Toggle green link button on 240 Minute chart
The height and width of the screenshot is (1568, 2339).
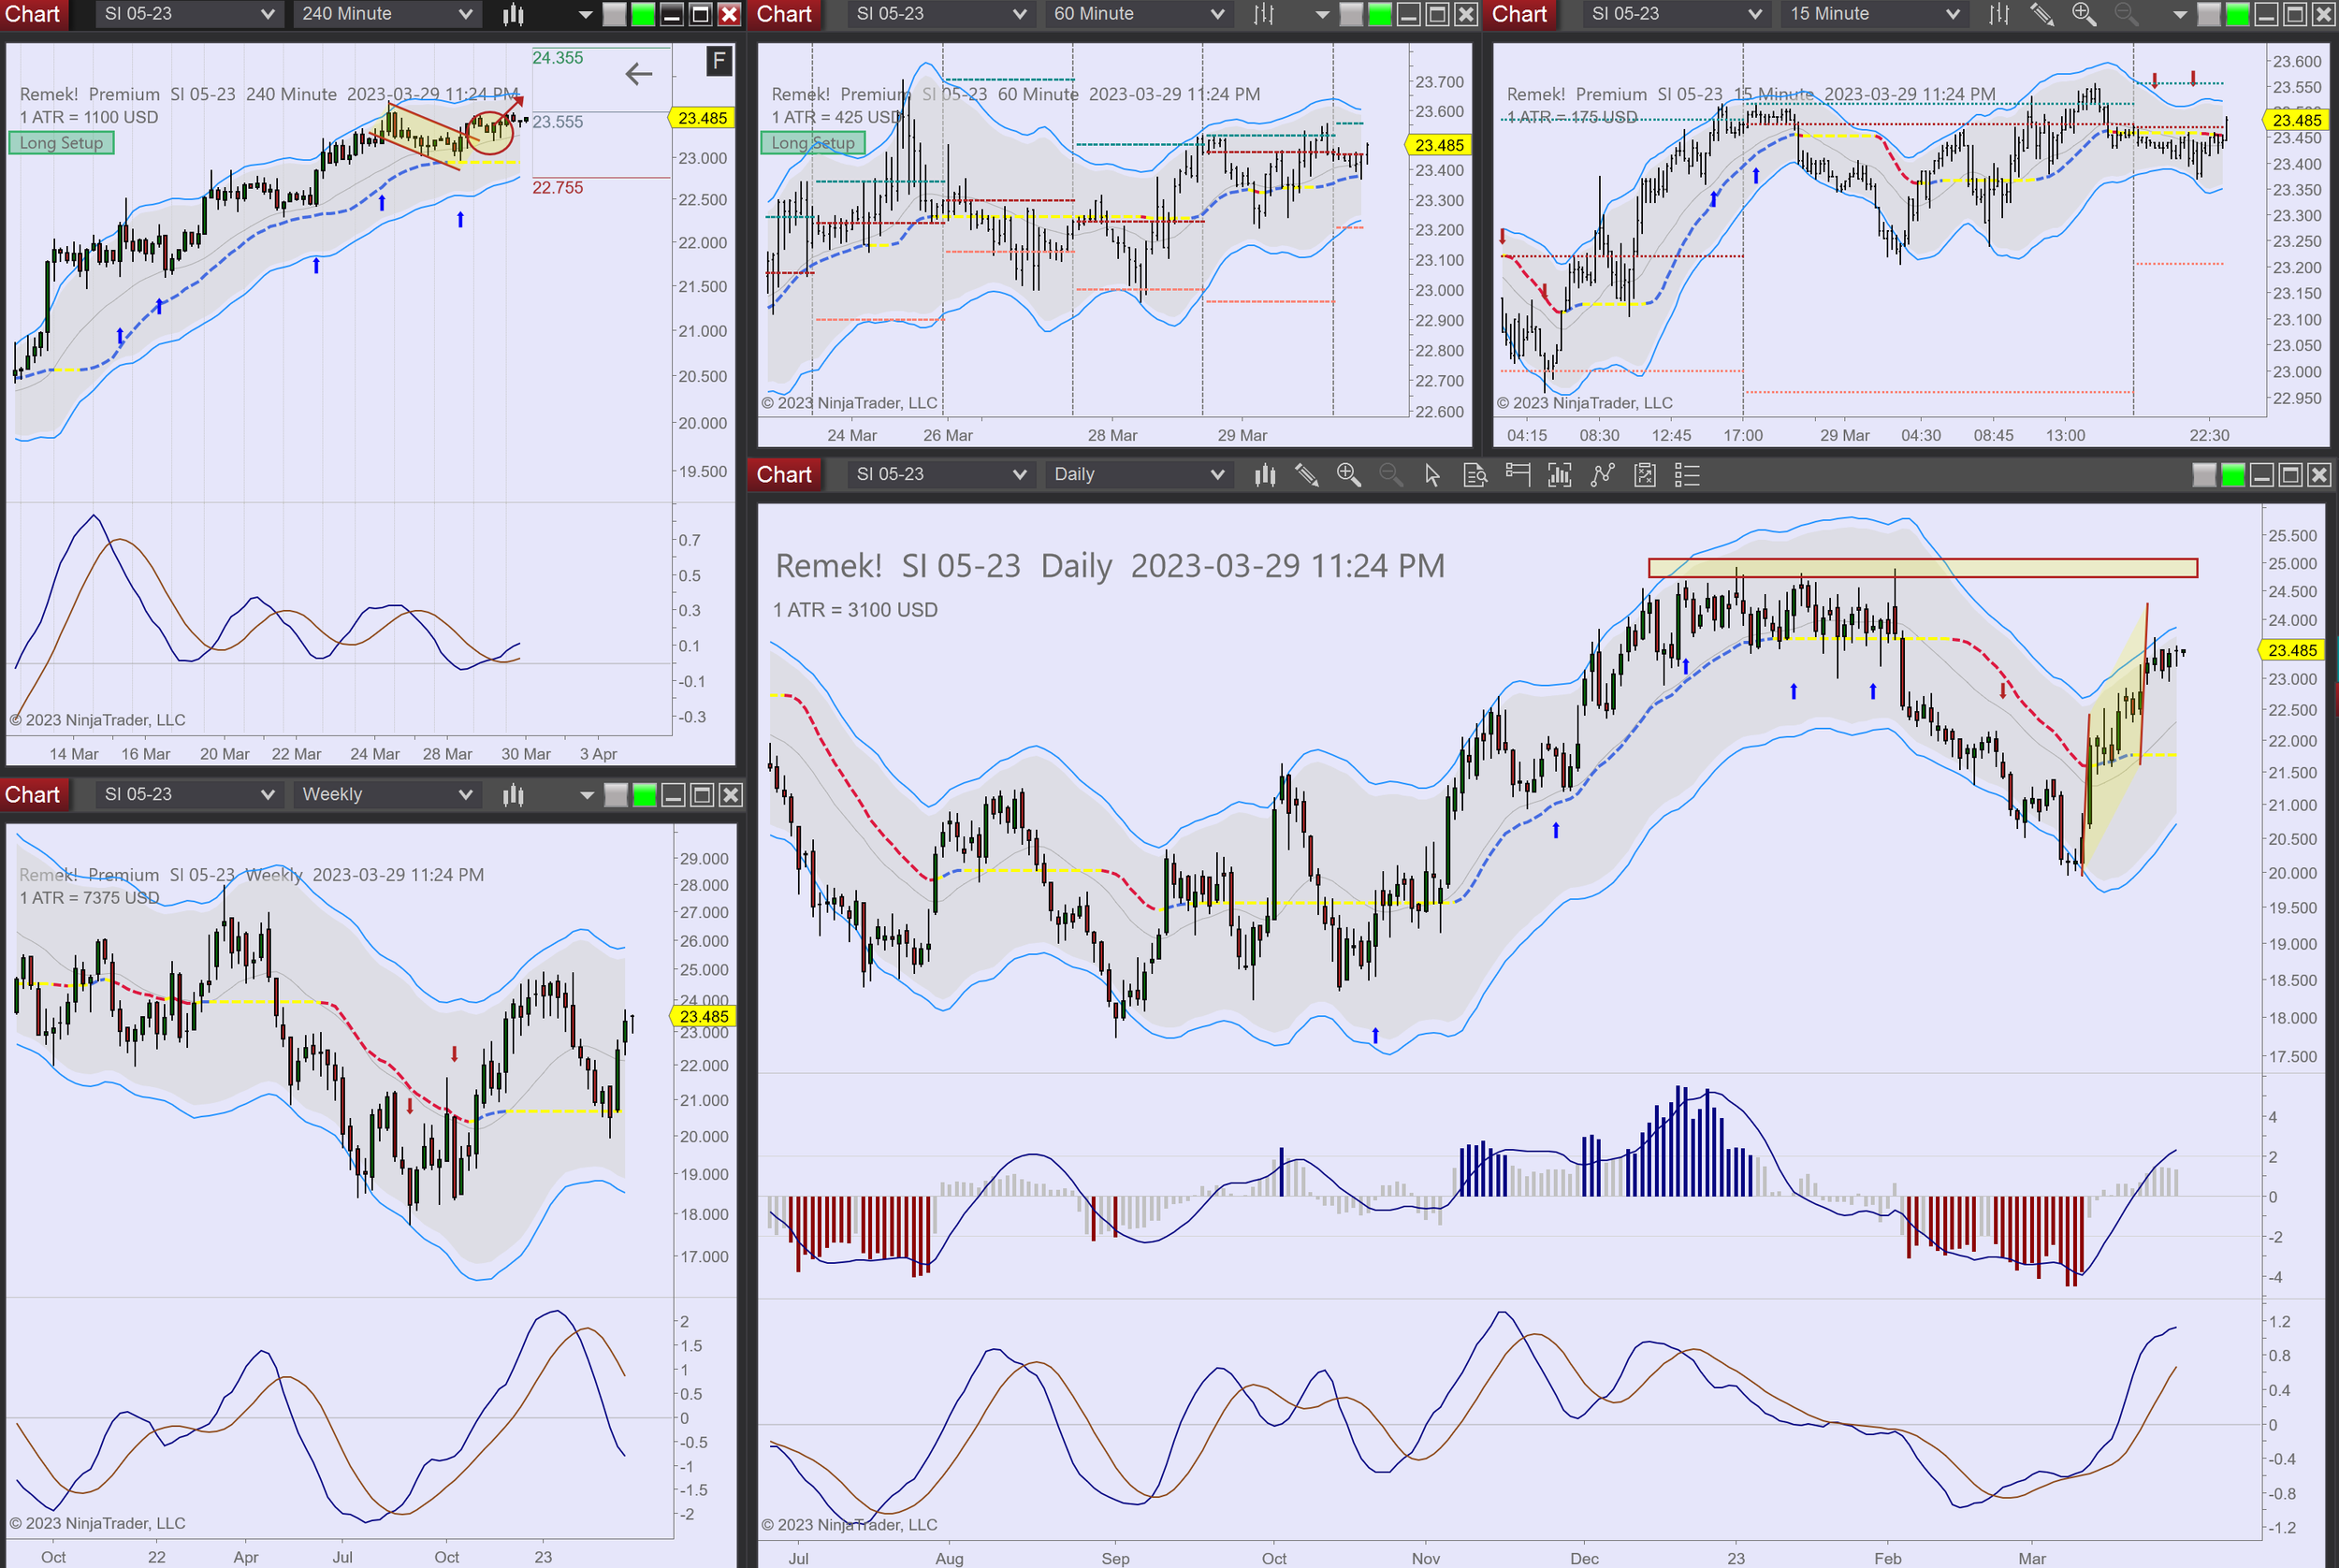(643, 14)
